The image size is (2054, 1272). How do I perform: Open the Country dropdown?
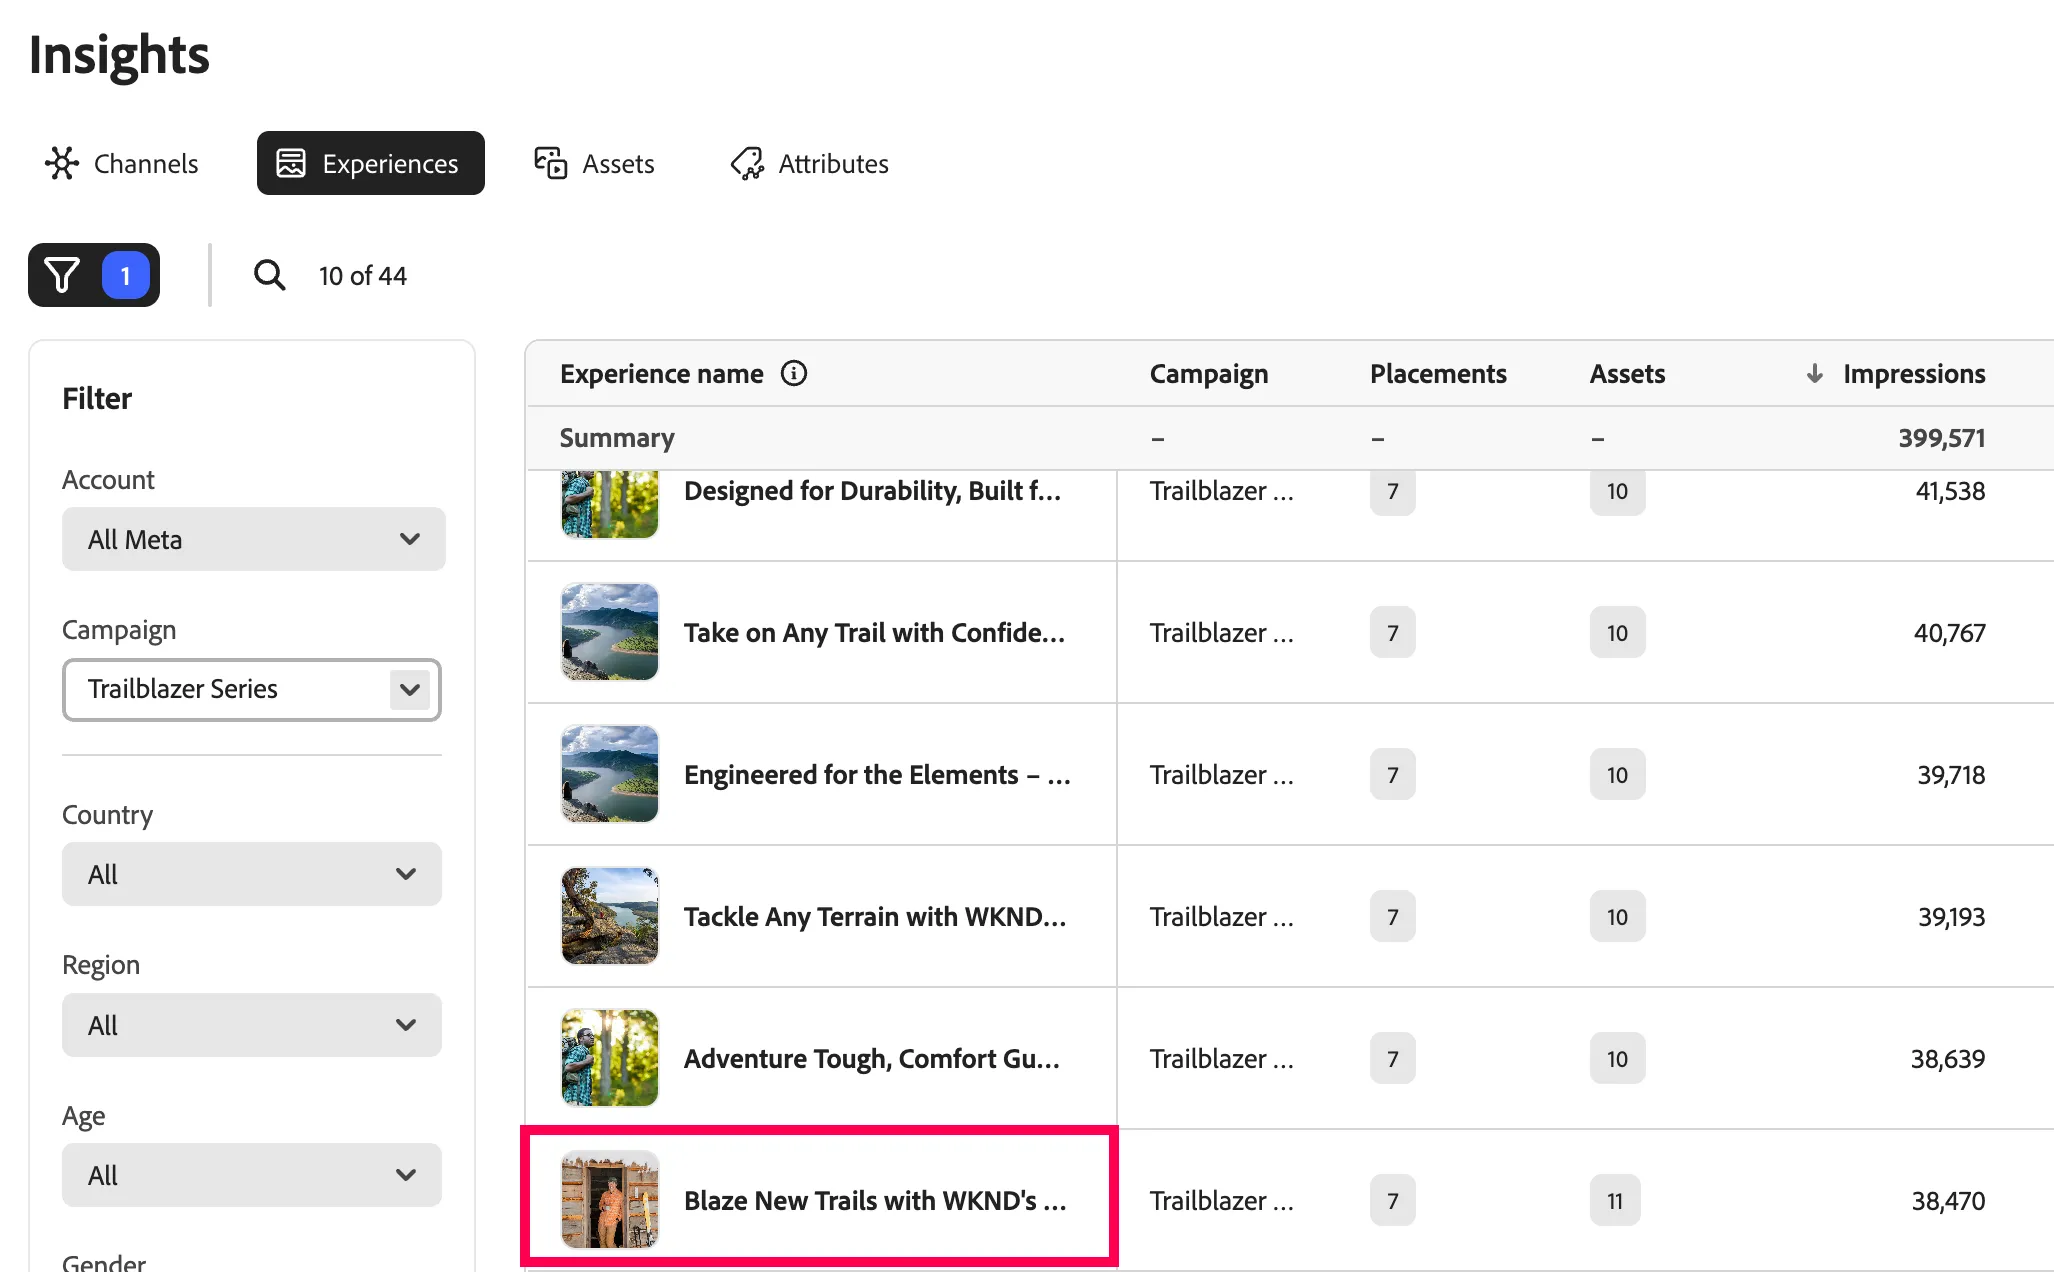(x=252, y=874)
